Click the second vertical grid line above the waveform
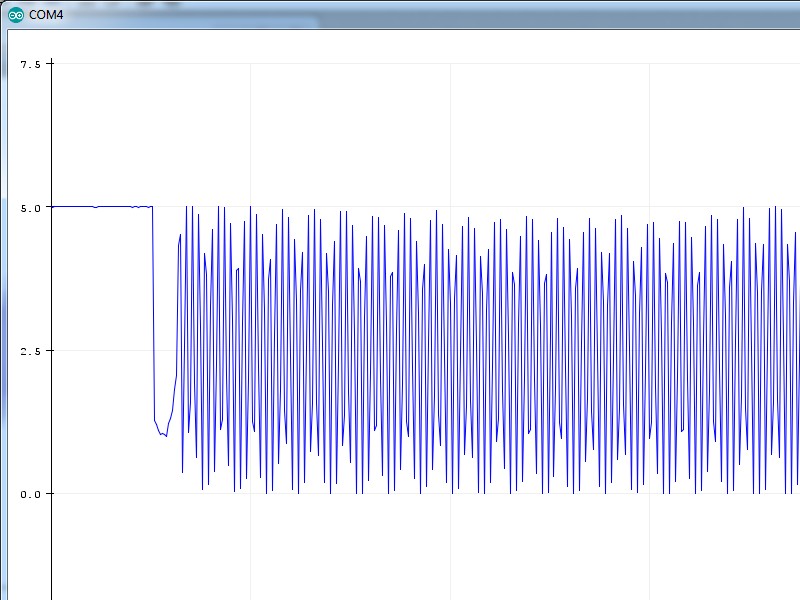 point(450,130)
